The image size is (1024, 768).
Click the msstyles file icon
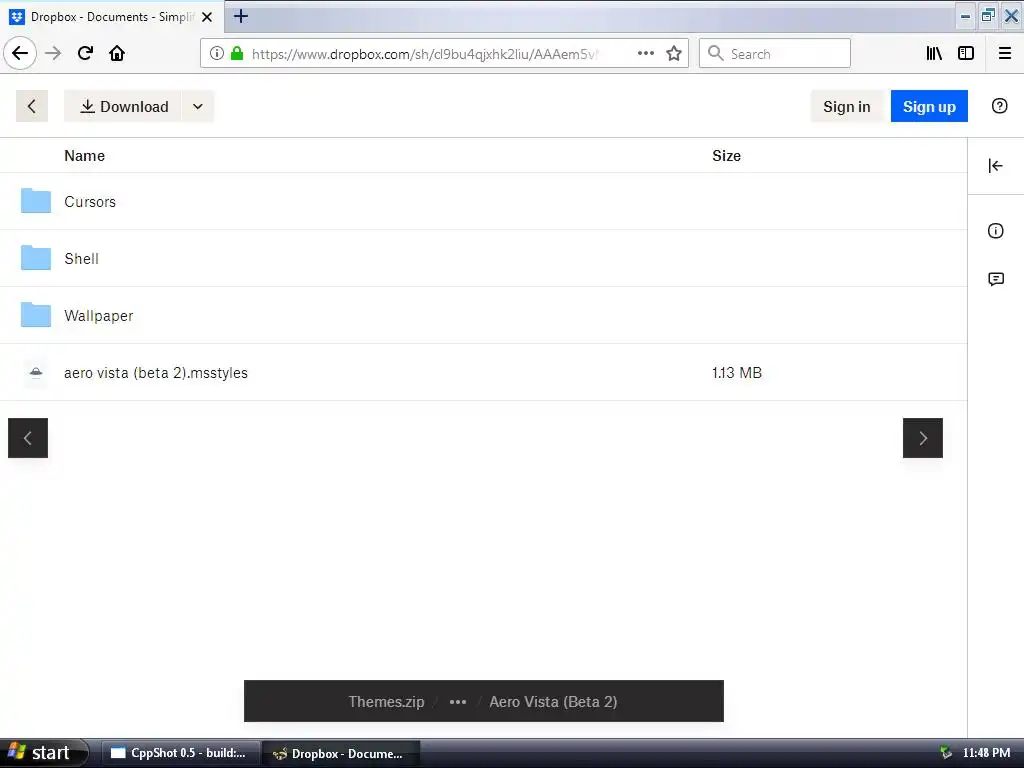[36, 372]
